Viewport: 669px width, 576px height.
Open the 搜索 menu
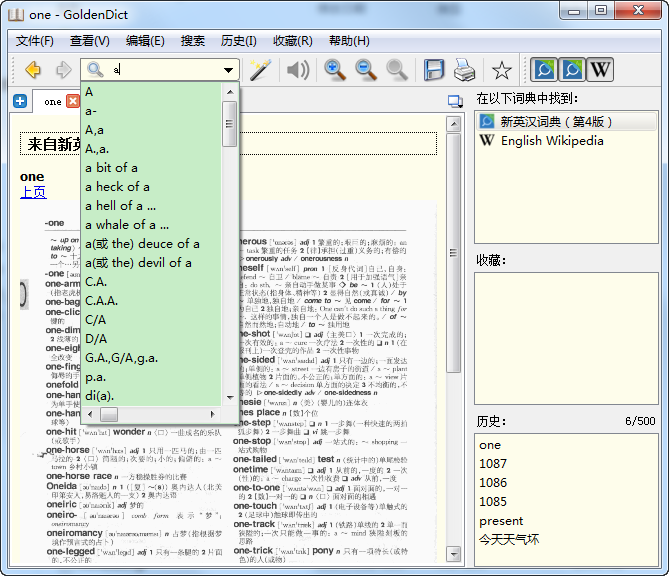pos(193,41)
